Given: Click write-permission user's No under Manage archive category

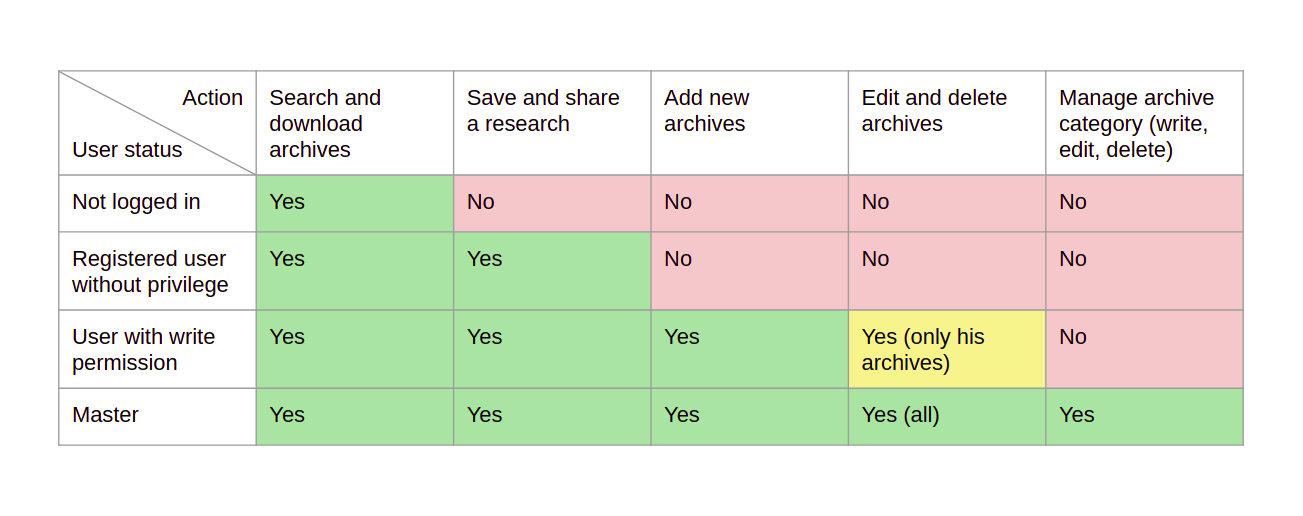Looking at the screenshot, I should 1145,349.
